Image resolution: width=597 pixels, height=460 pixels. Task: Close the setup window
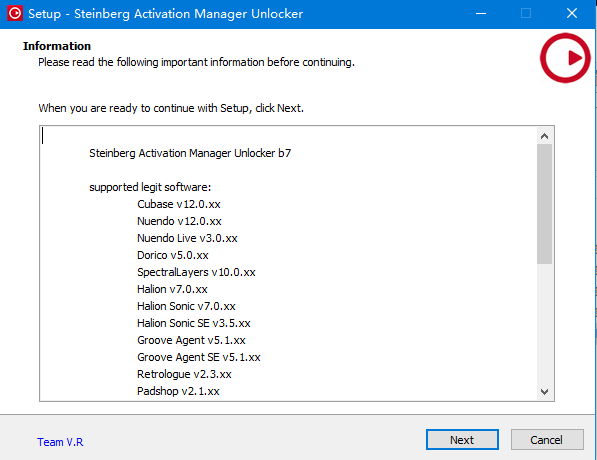(x=571, y=14)
